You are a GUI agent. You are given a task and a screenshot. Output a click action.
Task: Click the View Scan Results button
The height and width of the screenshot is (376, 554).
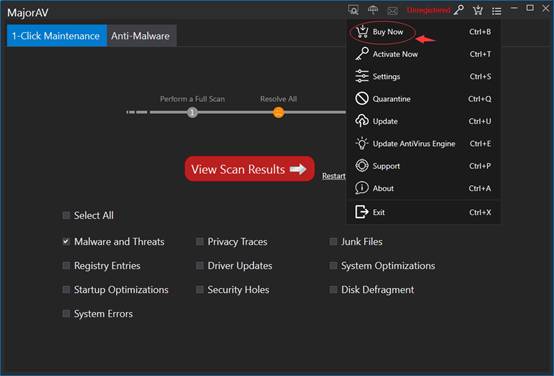tap(249, 169)
